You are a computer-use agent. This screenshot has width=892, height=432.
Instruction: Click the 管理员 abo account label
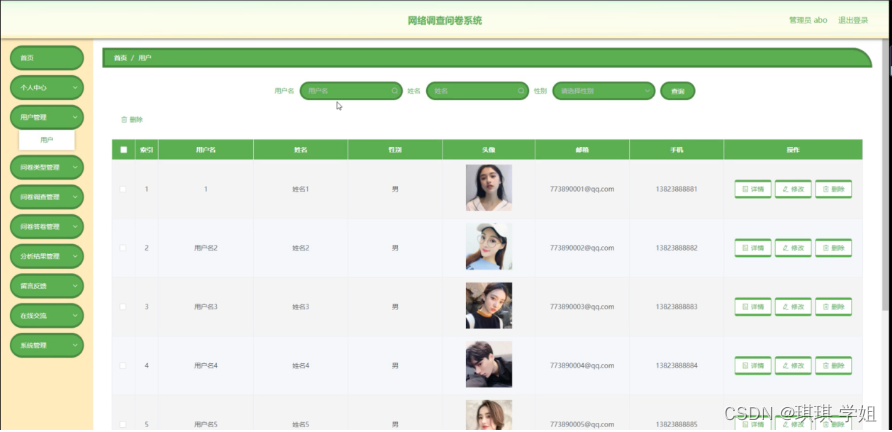[x=808, y=20]
